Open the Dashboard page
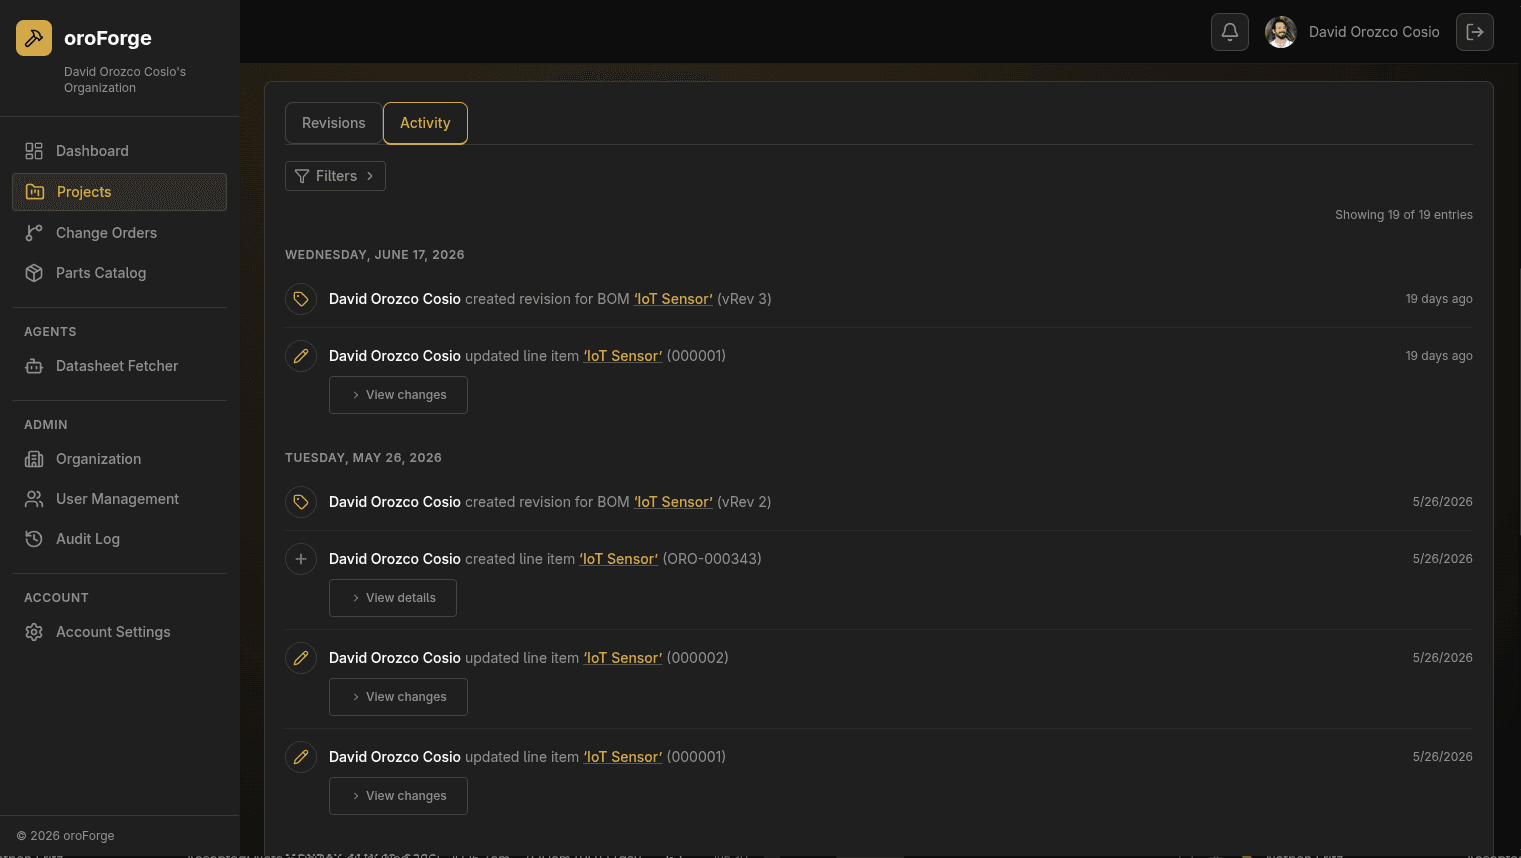Viewport: 1521px width, 858px height. (119, 151)
